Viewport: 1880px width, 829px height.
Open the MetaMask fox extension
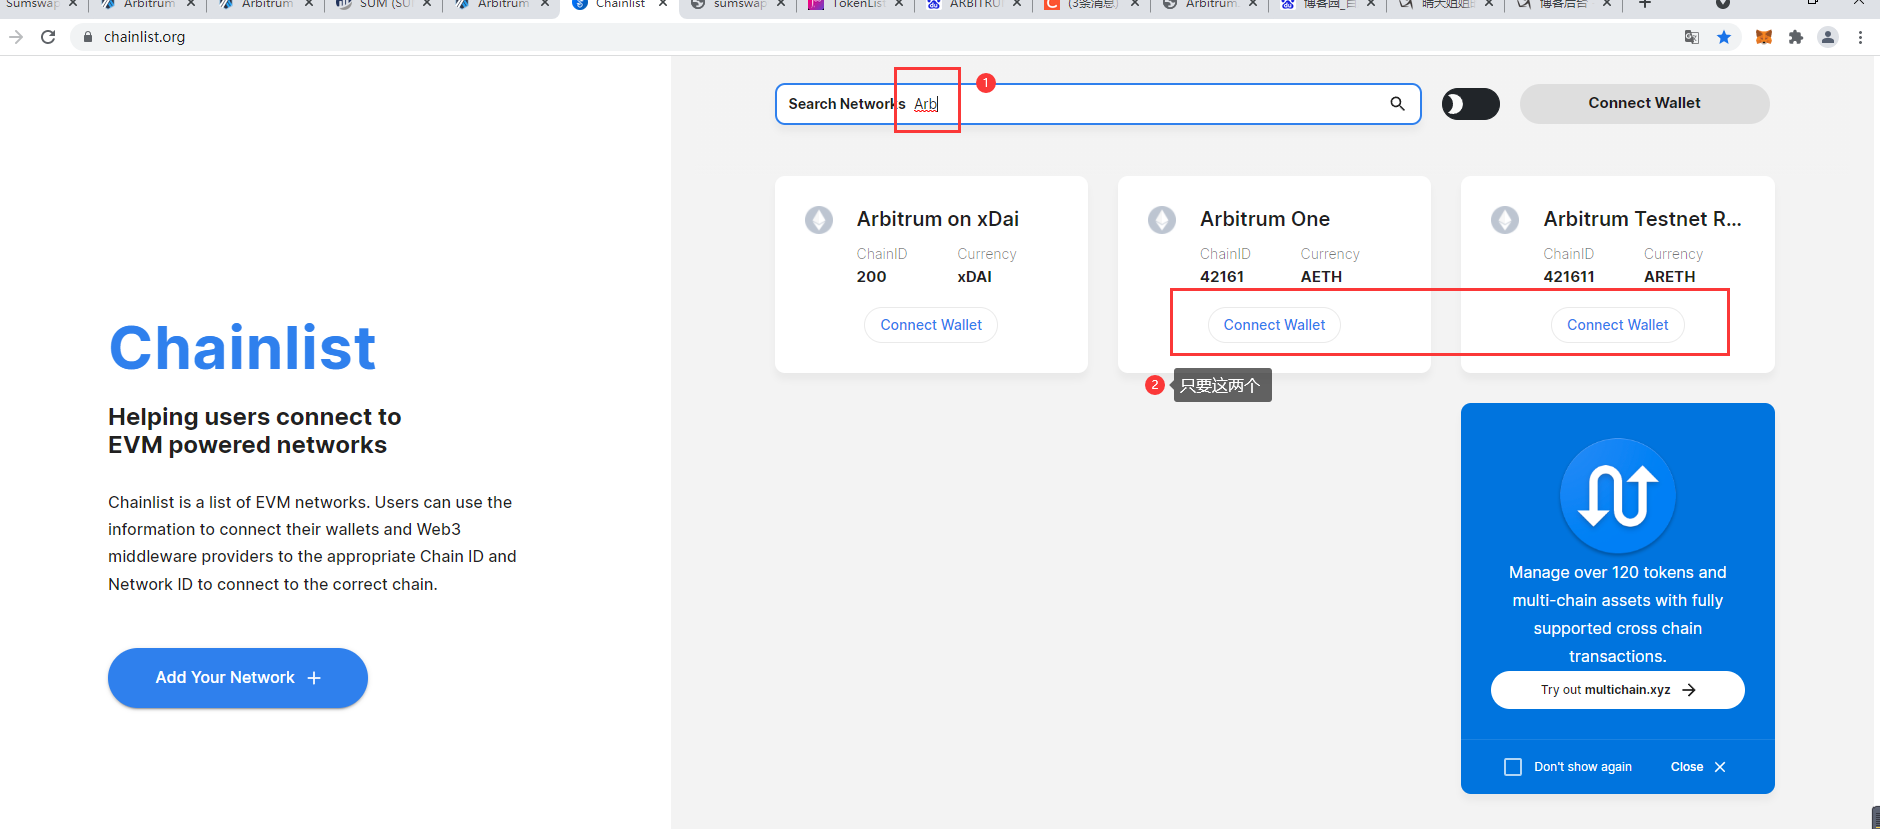click(x=1764, y=37)
